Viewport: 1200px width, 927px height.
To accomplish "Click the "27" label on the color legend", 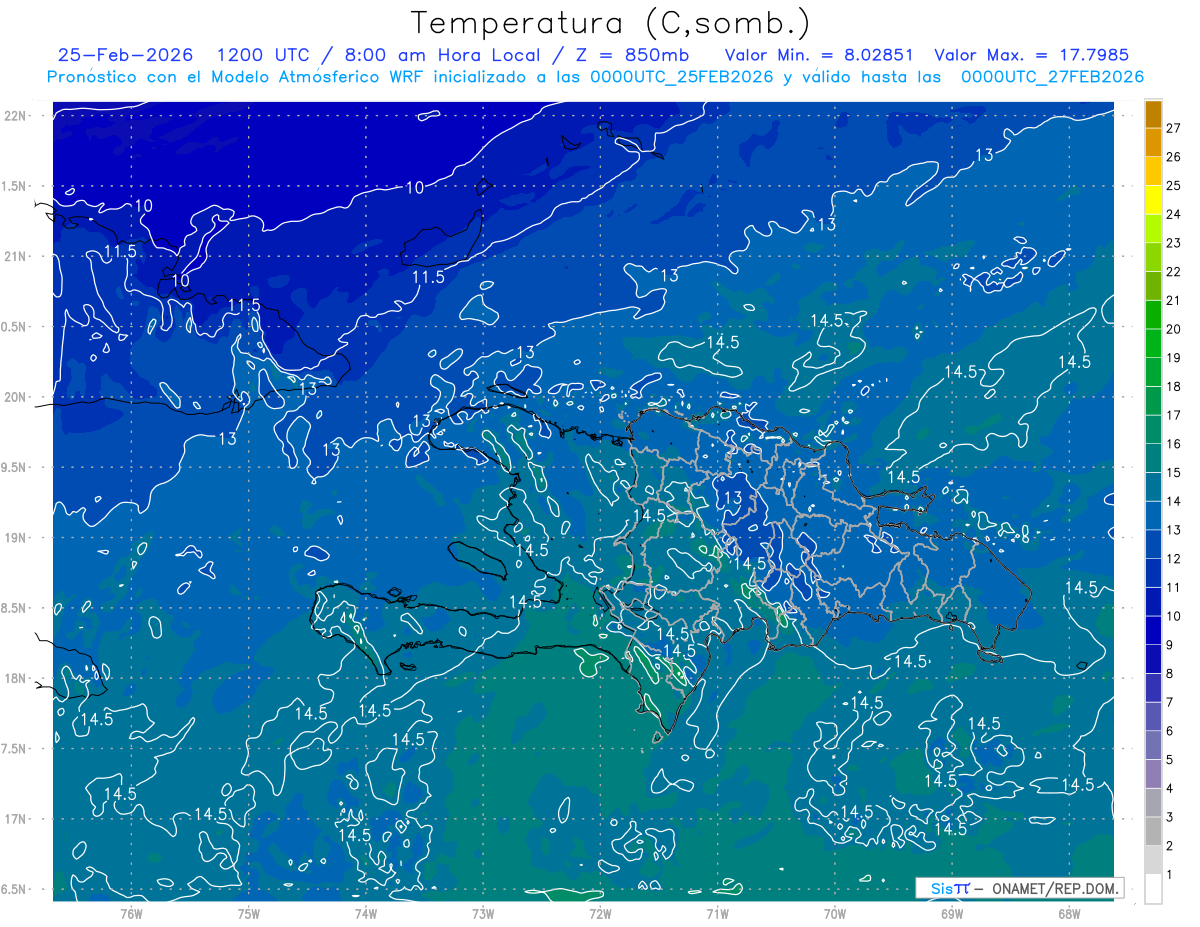I will (x=1173, y=128).
